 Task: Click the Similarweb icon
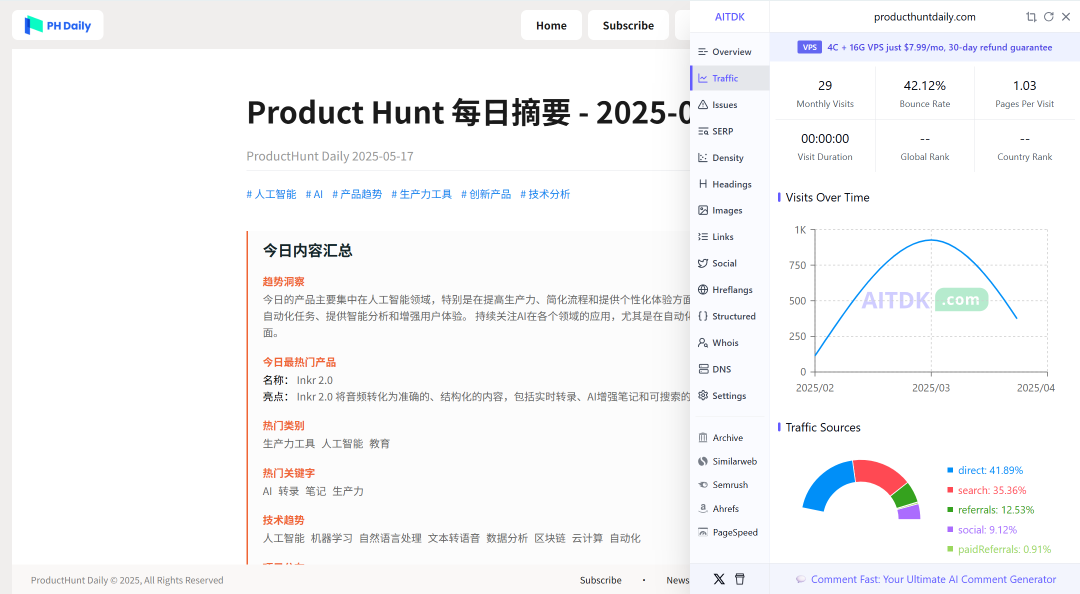coord(703,461)
